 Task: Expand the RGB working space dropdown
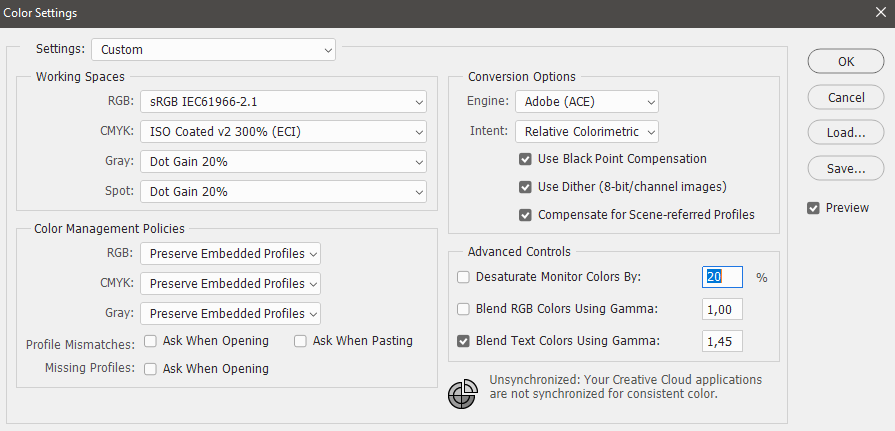[x=283, y=102]
